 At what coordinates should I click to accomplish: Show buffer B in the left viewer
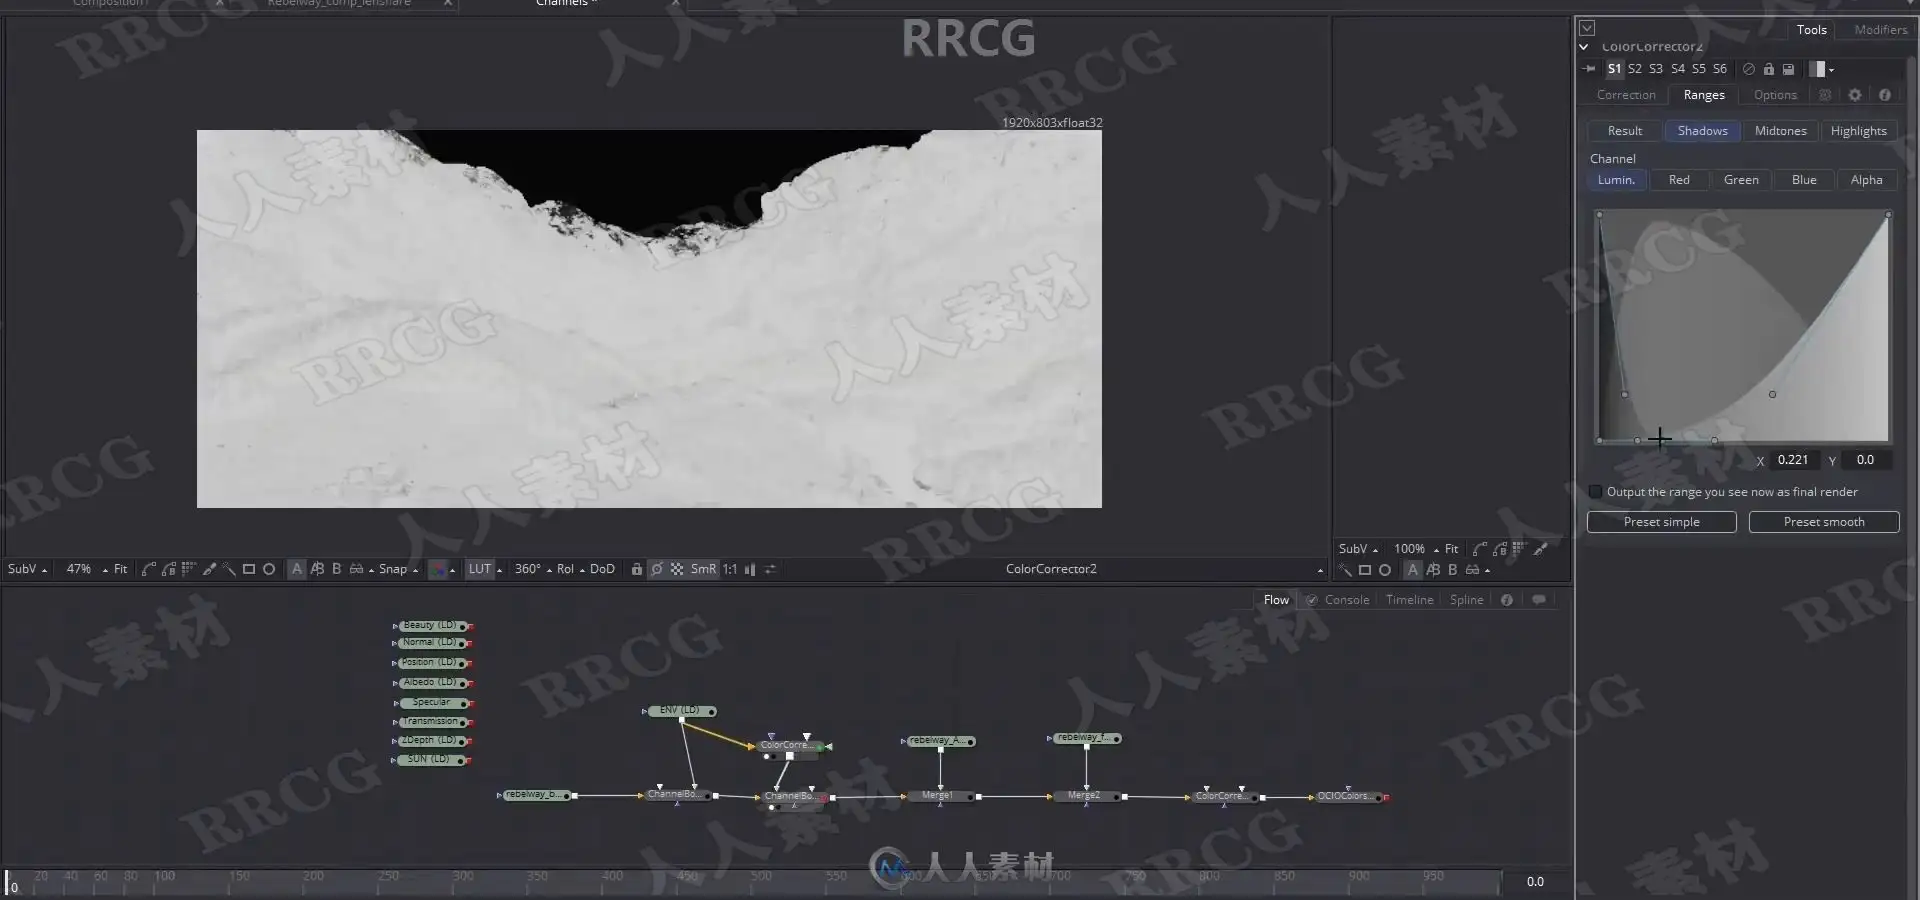(x=336, y=569)
